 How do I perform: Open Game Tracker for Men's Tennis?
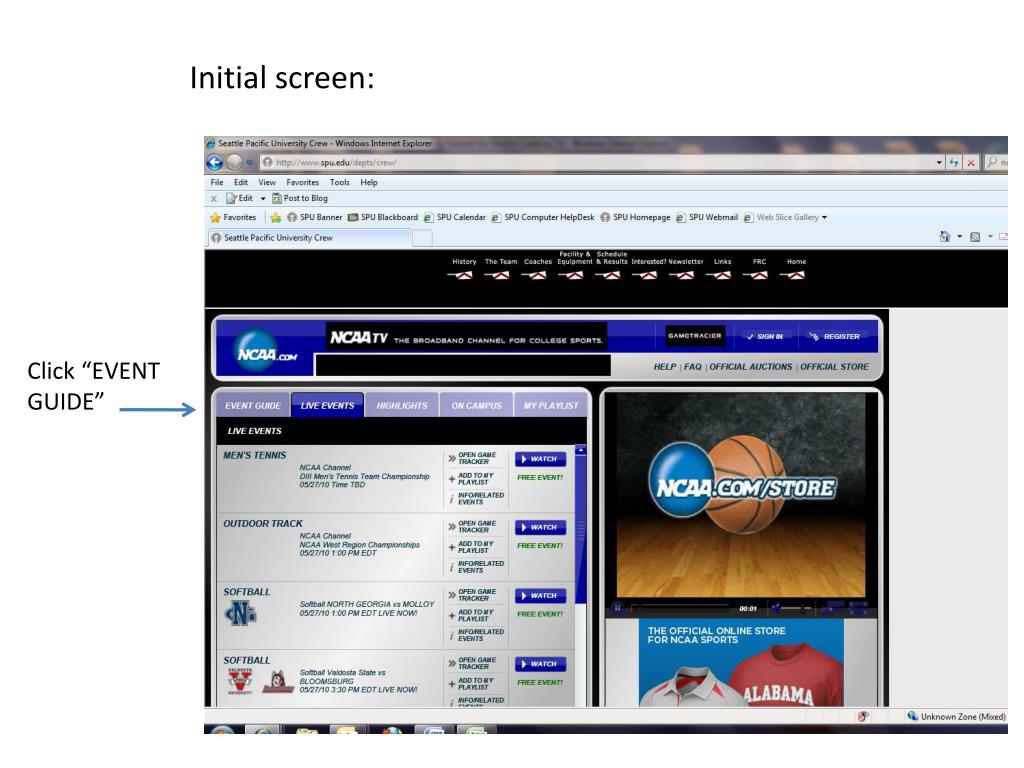[x=473, y=458]
